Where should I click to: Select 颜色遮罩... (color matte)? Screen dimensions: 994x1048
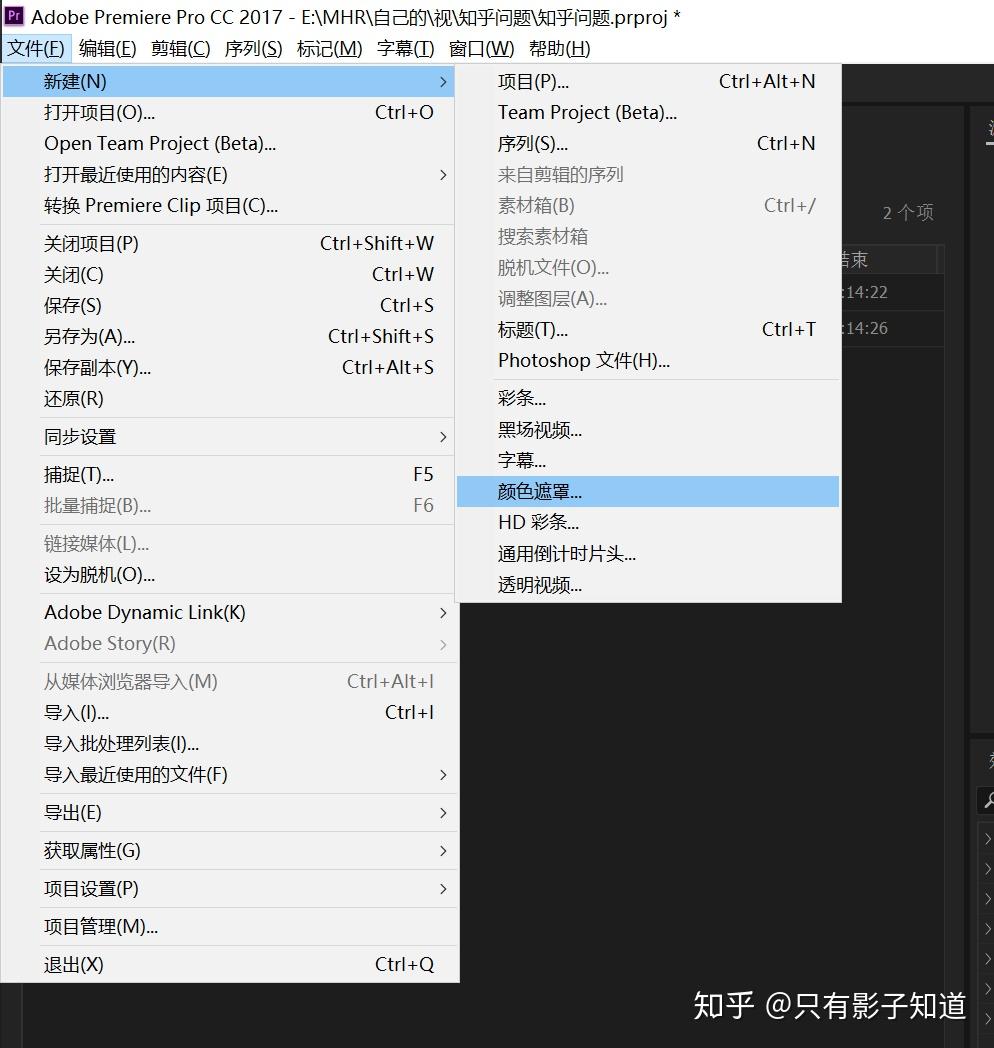tap(648, 492)
